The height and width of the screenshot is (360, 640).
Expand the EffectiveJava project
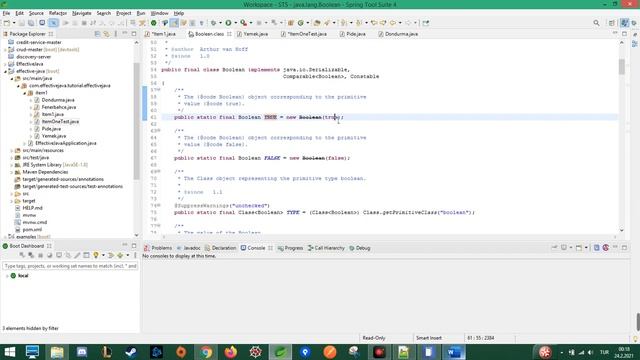(5, 64)
